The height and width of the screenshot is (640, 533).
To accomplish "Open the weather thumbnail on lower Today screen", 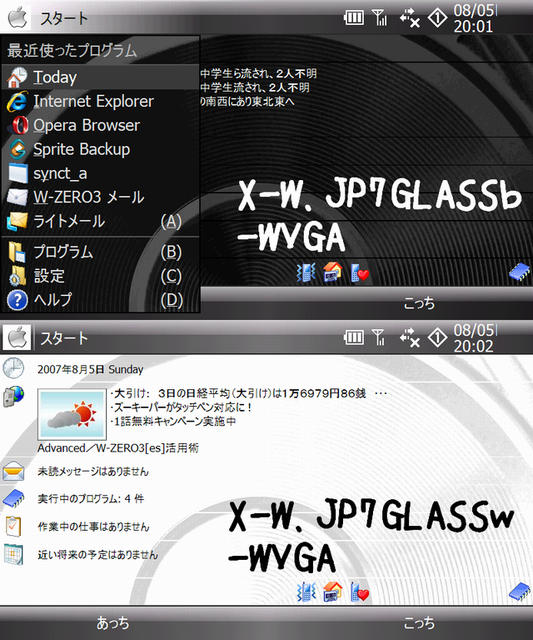I will coord(72,414).
